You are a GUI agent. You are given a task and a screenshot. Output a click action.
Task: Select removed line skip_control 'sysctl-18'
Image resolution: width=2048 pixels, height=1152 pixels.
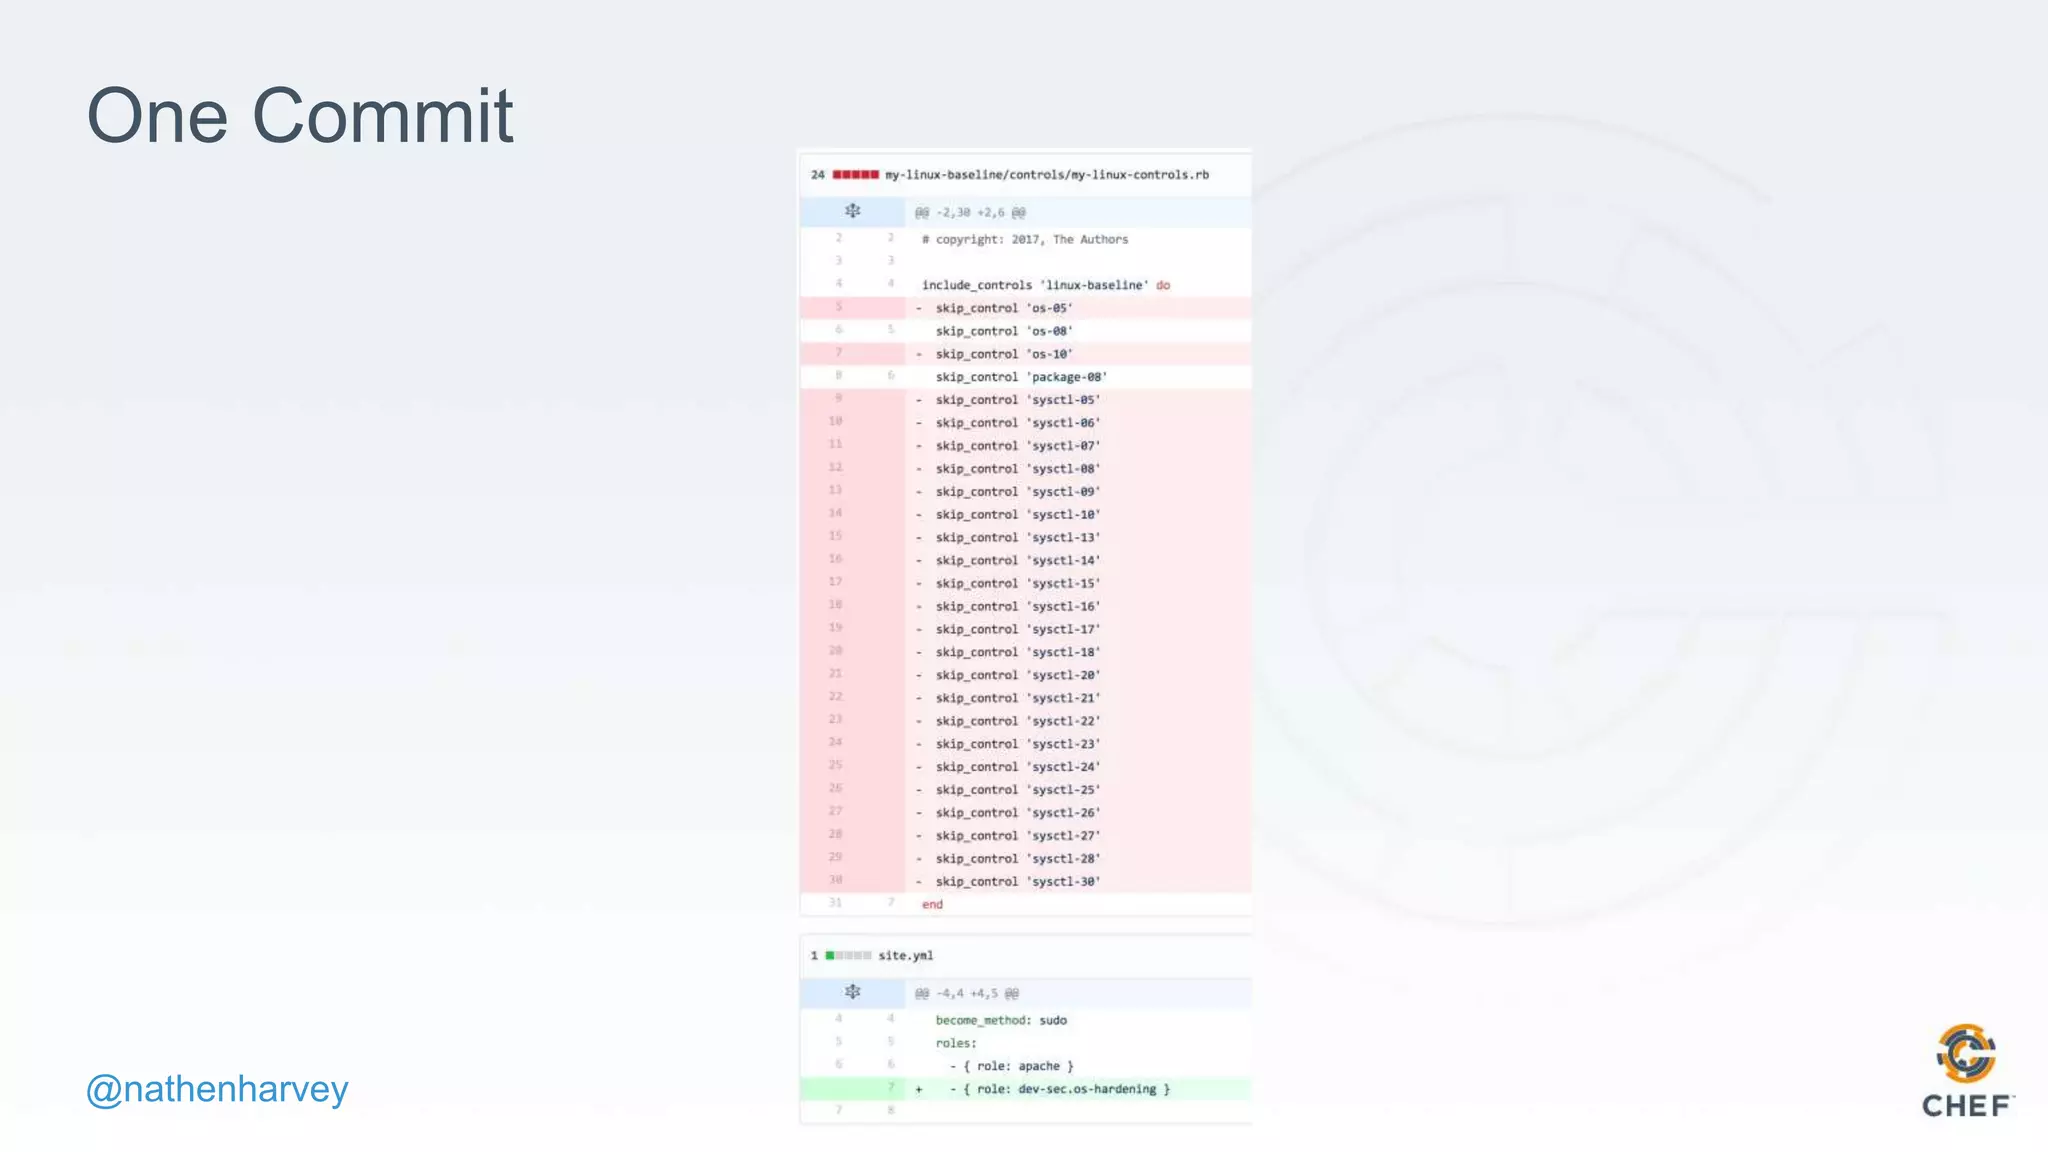(1025, 653)
